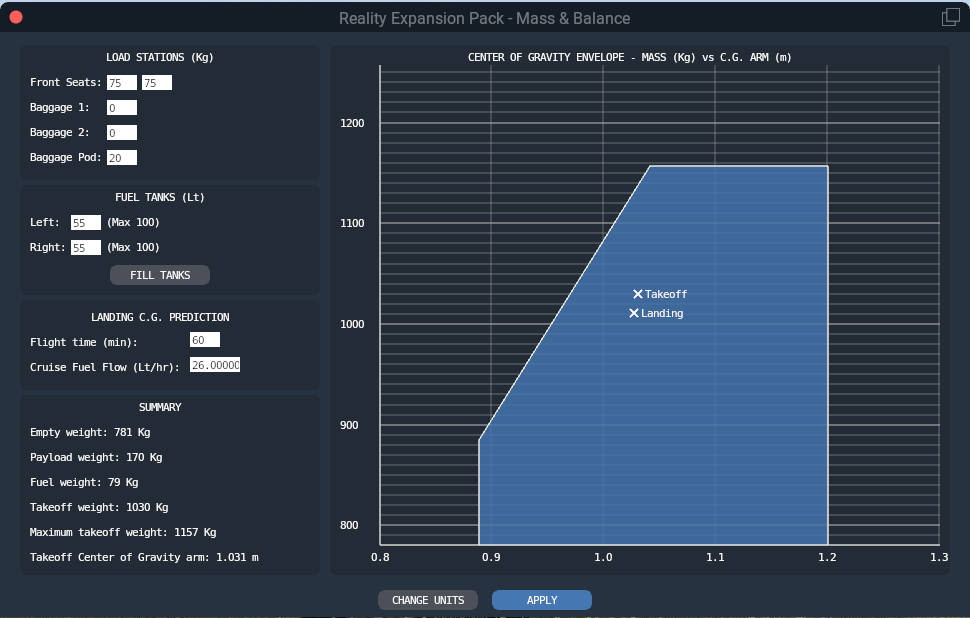Image resolution: width=970 pixels, height=618 pixels.
Task: Click the 'Takeoff weight: 1030 Kg' text
Action: (99, 507)
